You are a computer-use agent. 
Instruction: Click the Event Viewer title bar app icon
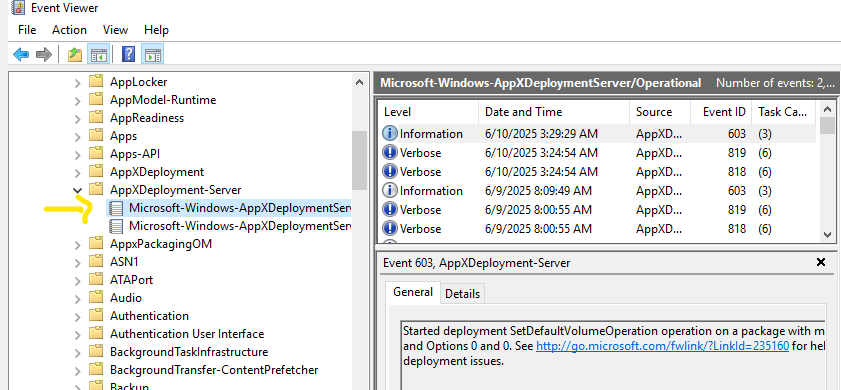point(18,8)
